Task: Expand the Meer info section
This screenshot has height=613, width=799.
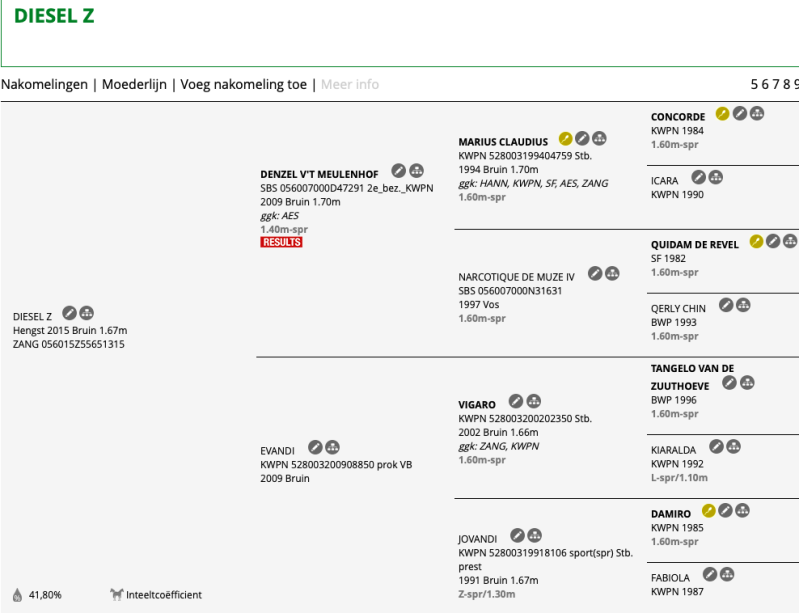Action: point(350,85)
